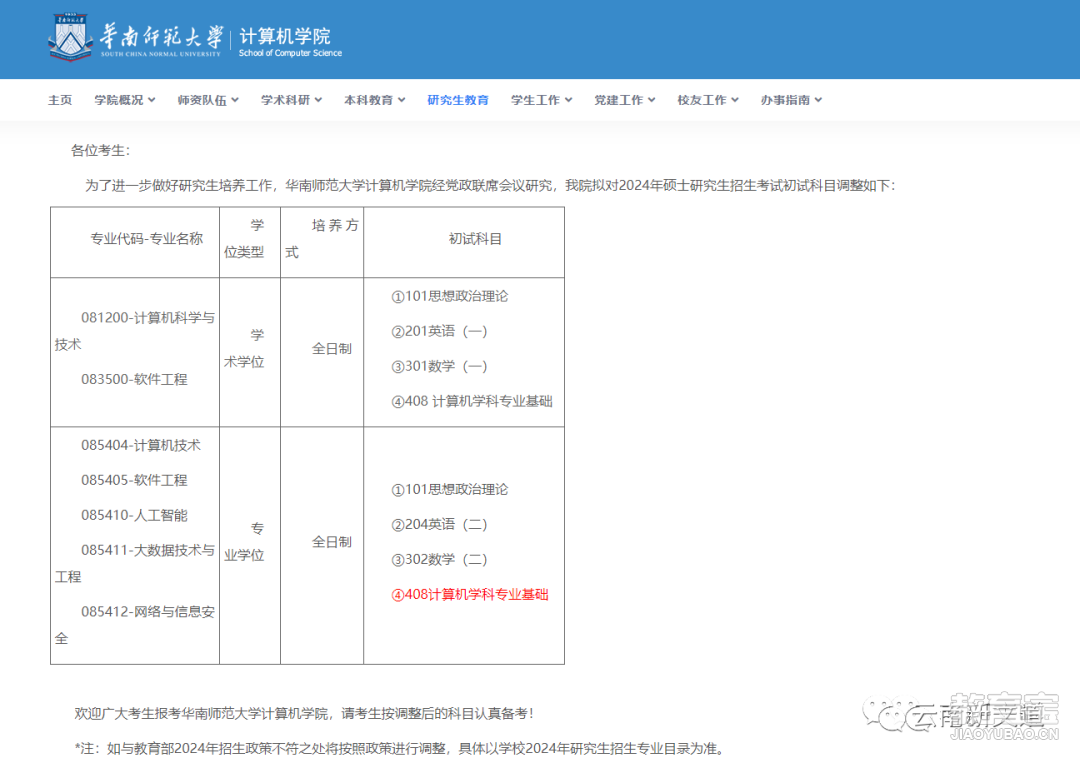Click the red ④408计算机学科专业基础 line
The width and height of the screenshot is (1080, 763).
tap(470, 594)
